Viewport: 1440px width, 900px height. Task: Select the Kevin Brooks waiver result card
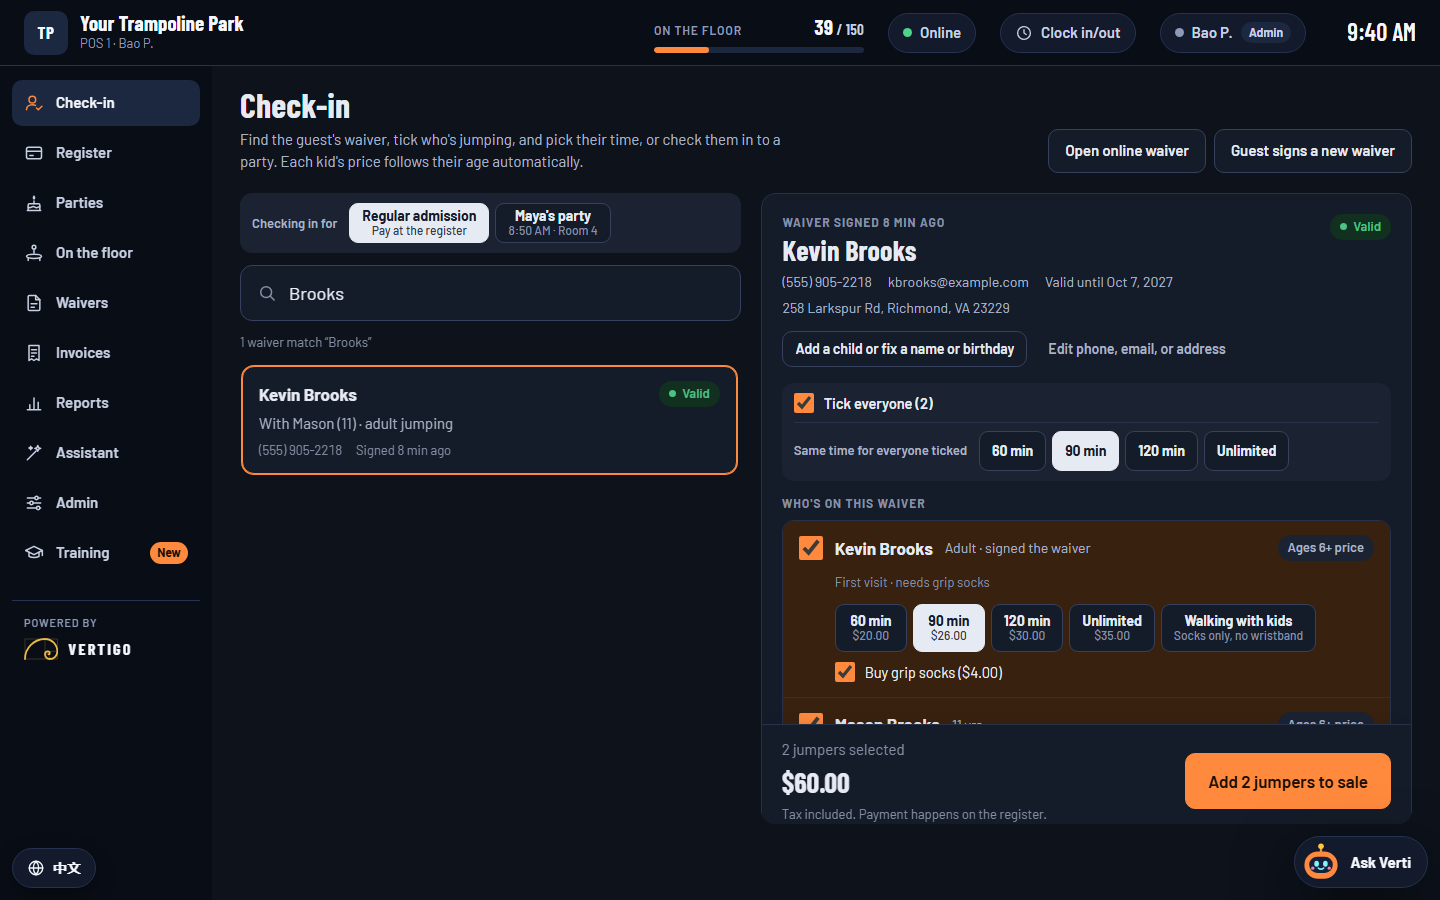pos(489,420)
